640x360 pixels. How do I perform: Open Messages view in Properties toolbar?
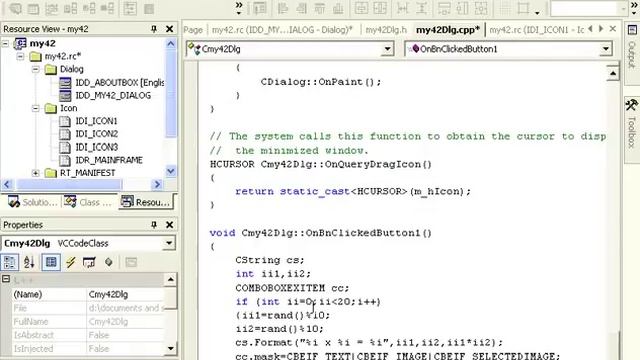89,262
